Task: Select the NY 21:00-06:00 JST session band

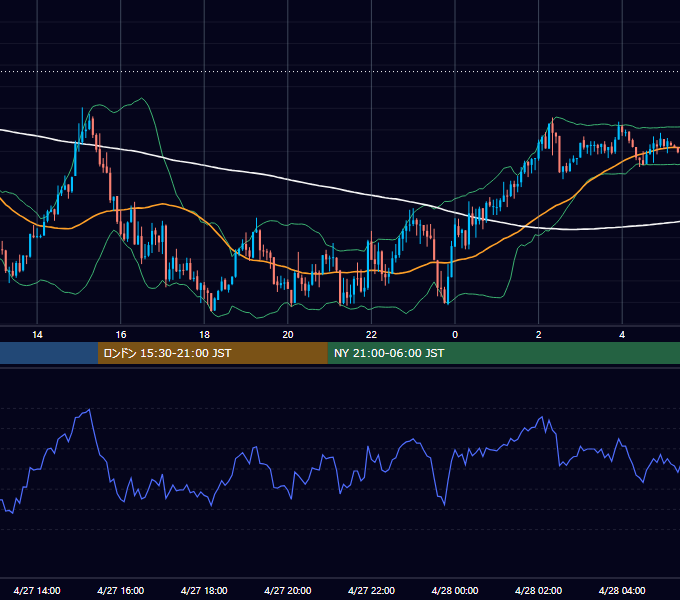Action: tap(503, 353)
